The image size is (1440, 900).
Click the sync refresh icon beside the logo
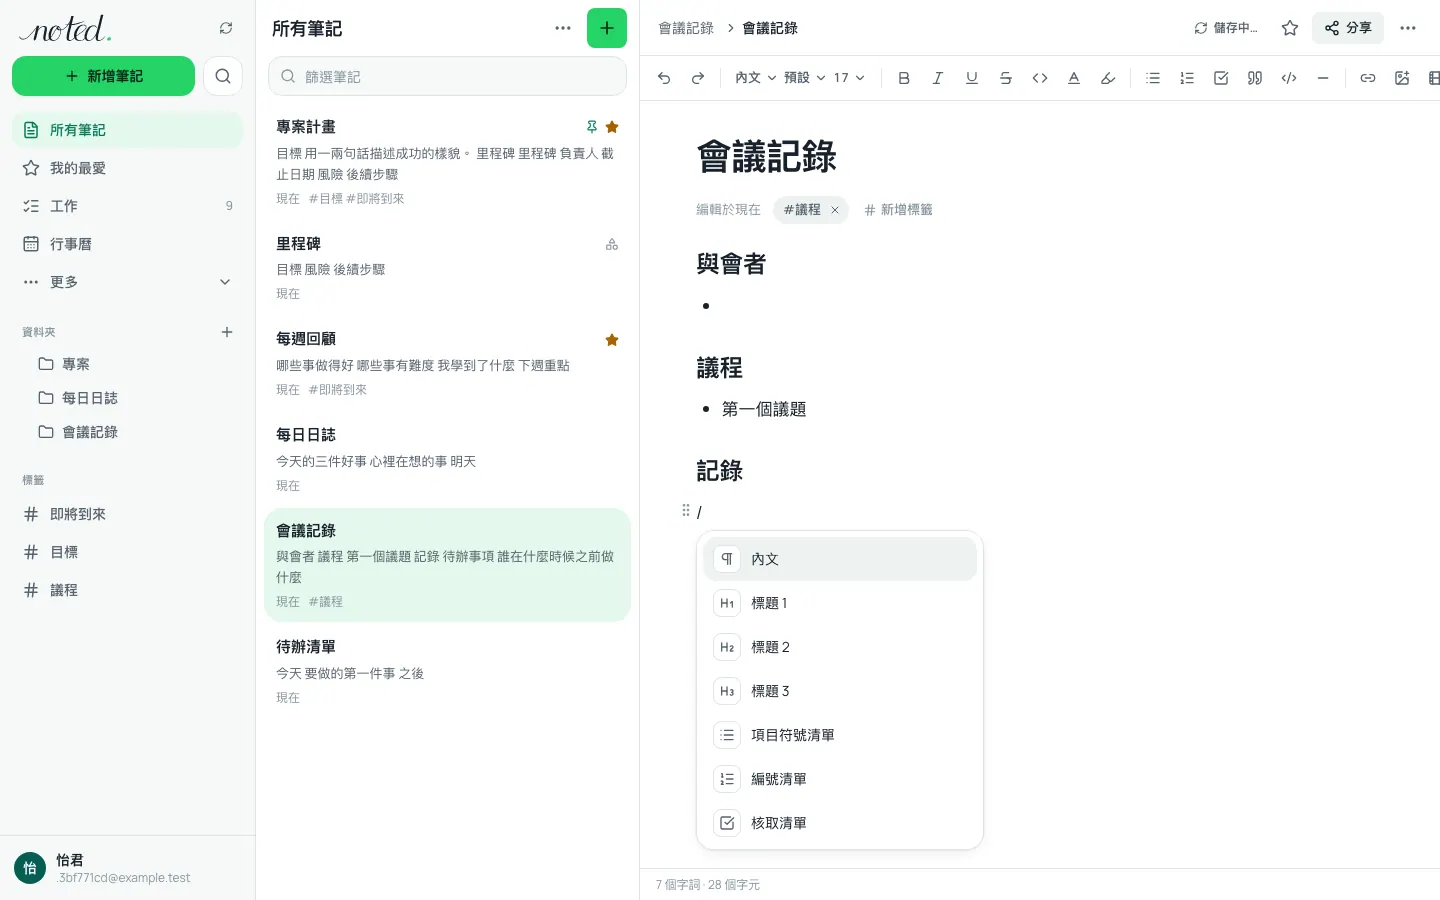pos(226,28)
